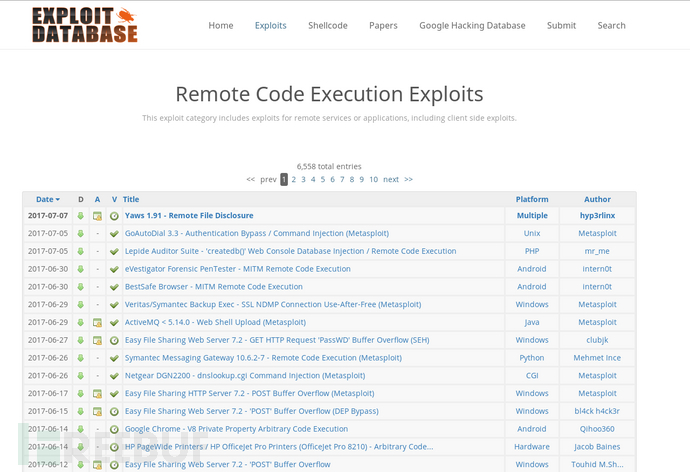Image resolution: width=690 pixels, height=472 pixels.
Task: Click unverified clock icon on Google Chrome V8 row
Action: 114,429
